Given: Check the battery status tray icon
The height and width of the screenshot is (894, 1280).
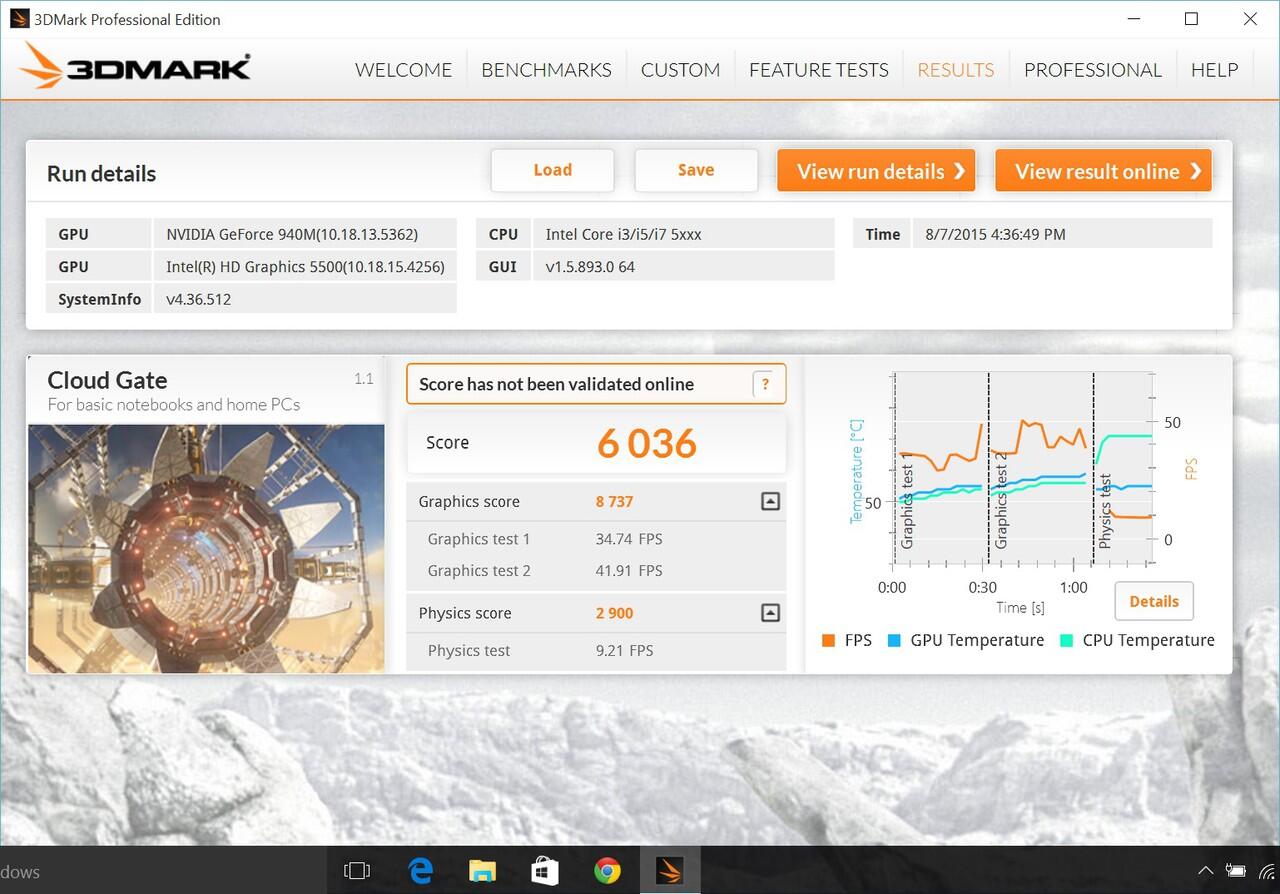Looking at the screenshot, I should [x=1237, y=871].
